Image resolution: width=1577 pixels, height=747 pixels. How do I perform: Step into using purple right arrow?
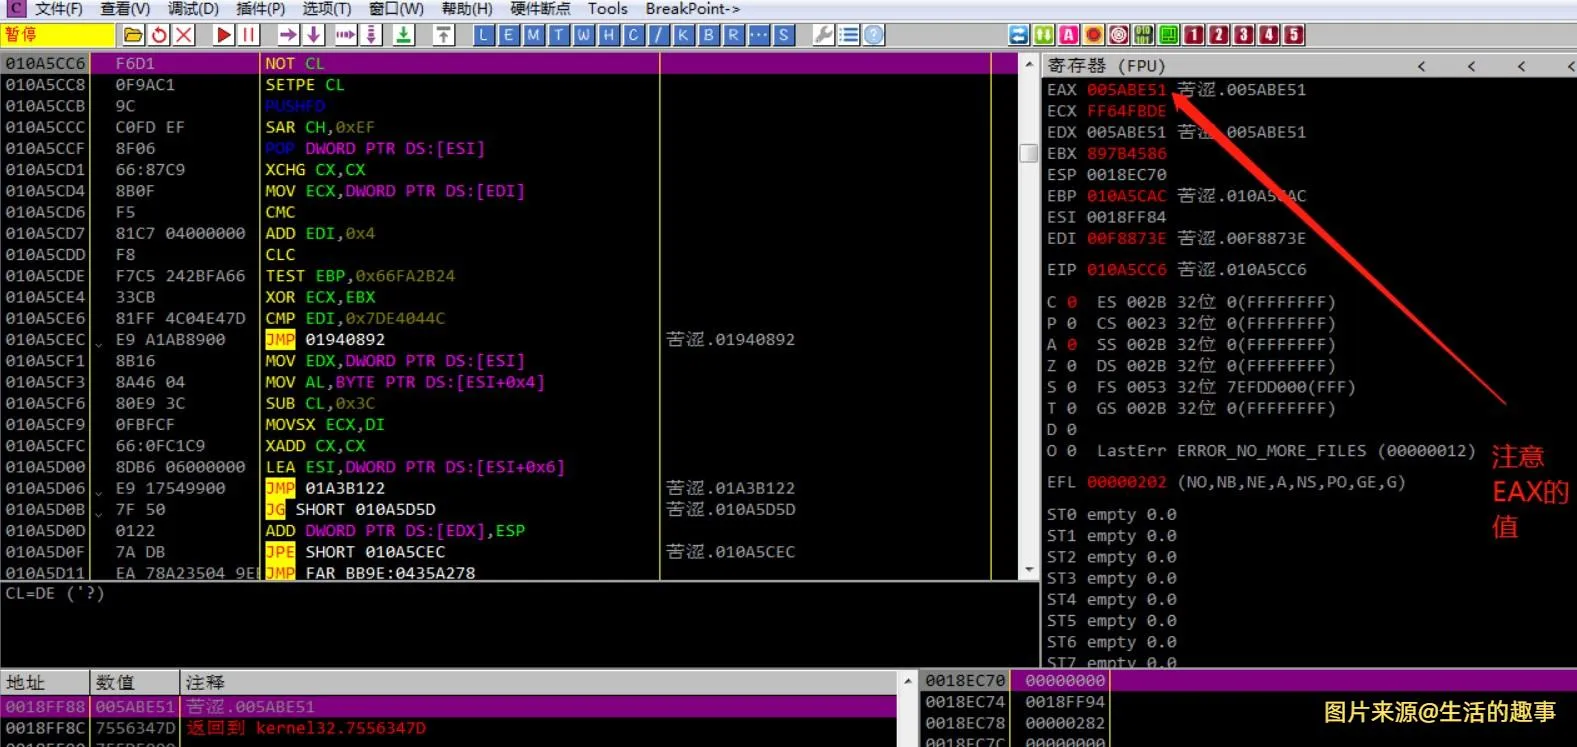pos(288,35)
